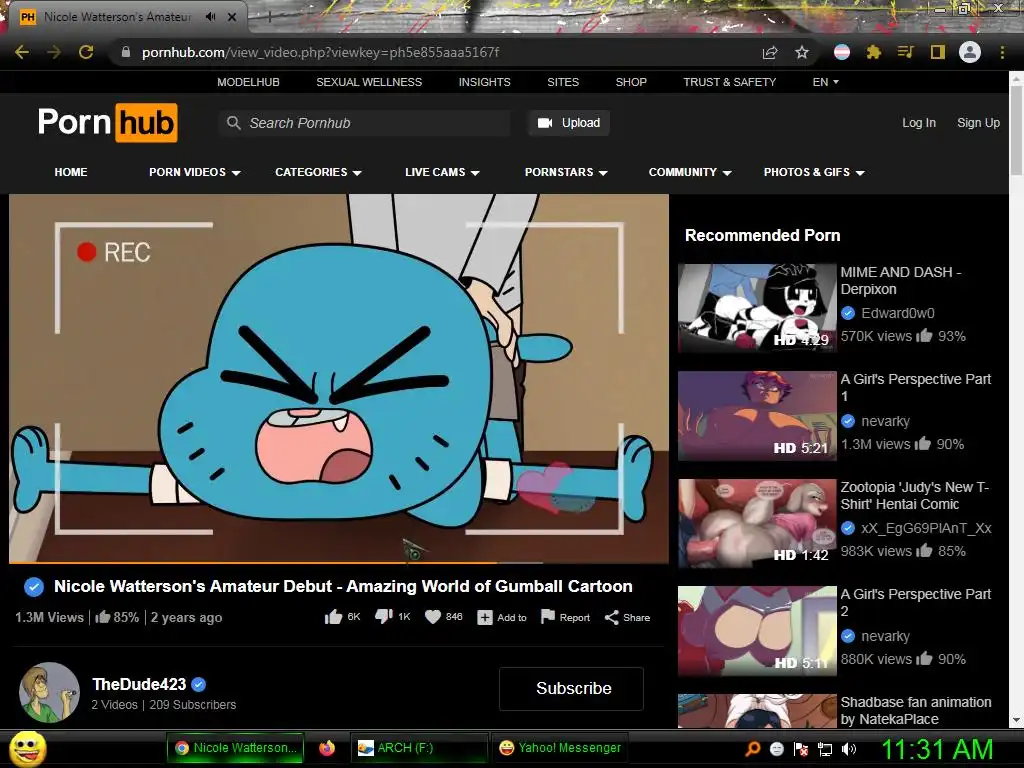Close the current browser tab
The image size is (1024, 768).
[232, 17]
